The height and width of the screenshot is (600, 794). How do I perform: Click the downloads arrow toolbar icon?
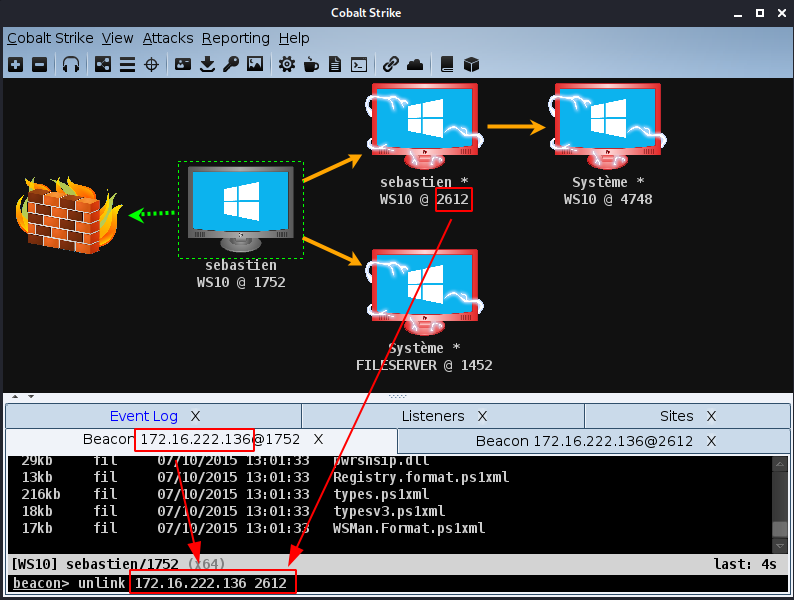[x=207, y=64]
